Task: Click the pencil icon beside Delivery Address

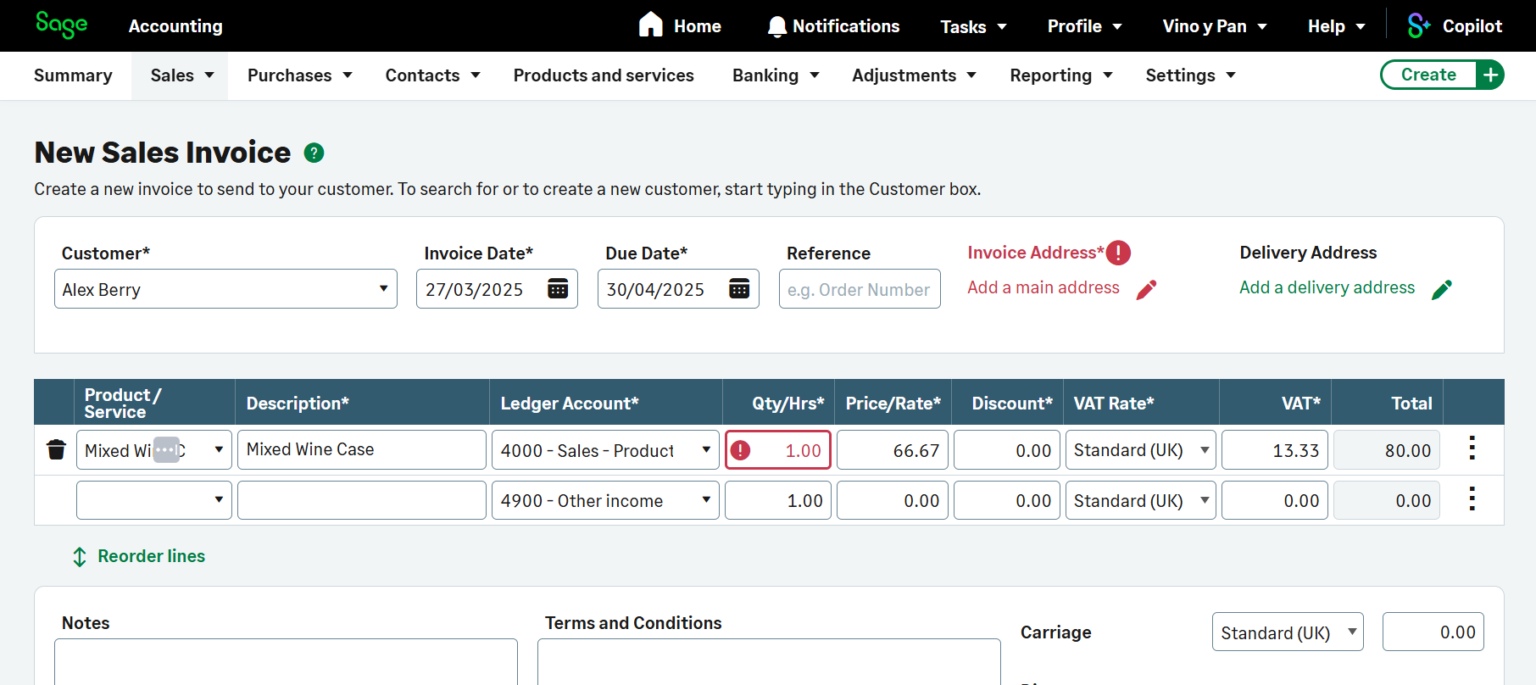Action: coord(1442,289)
